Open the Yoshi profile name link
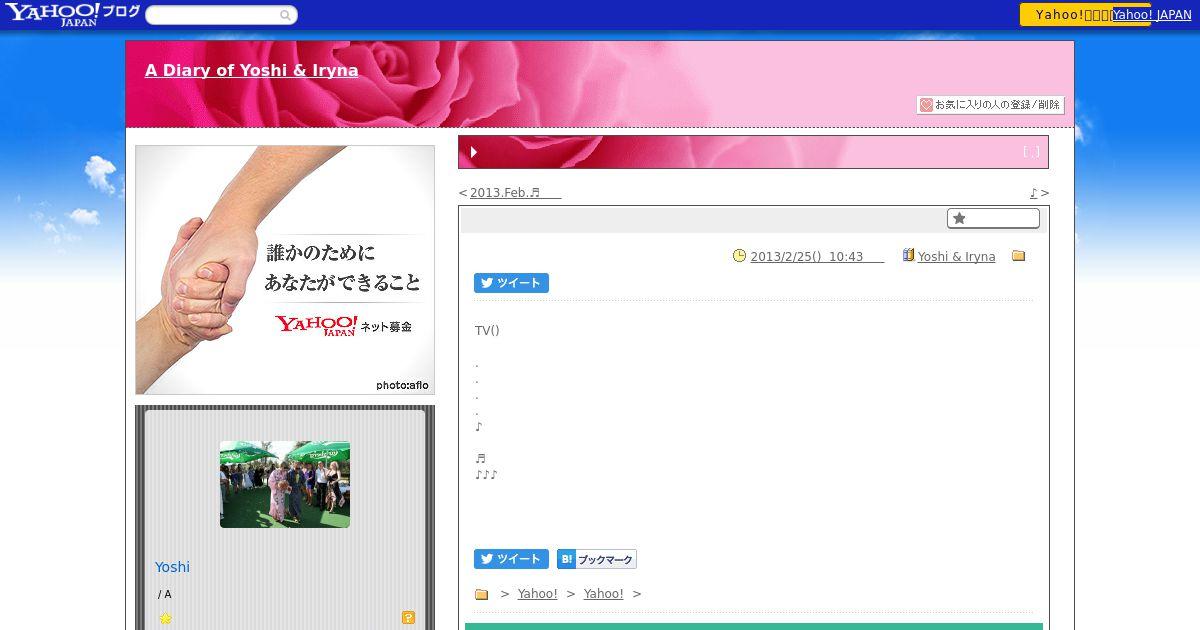Image resolution: width=1200 pixels, height=630 pixels. tap(172, 567)
